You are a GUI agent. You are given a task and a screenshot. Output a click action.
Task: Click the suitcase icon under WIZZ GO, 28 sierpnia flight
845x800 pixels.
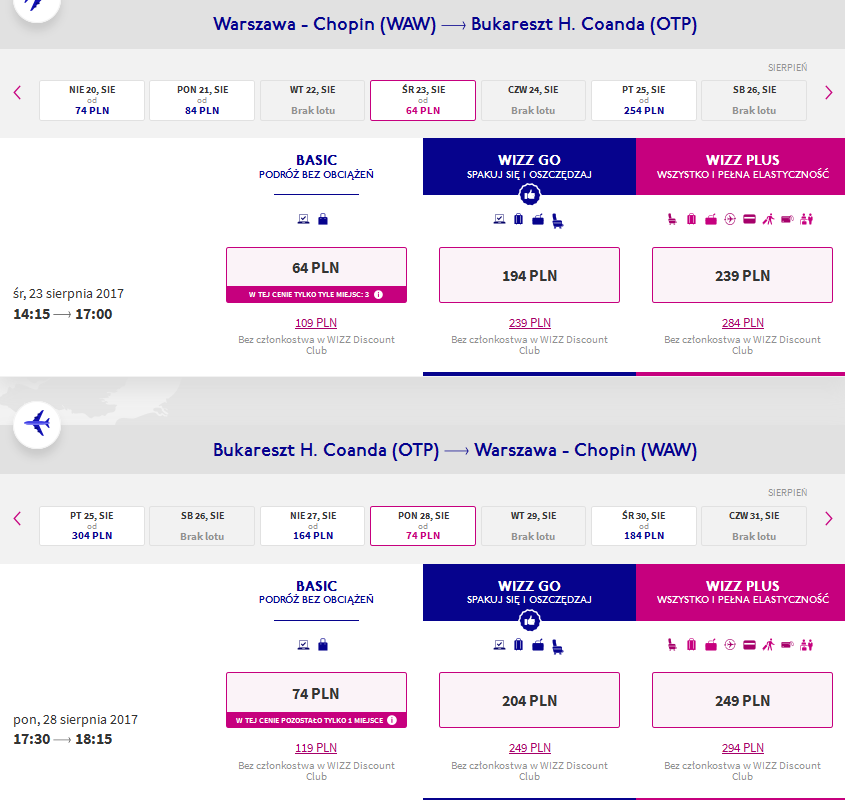point(518,645)
